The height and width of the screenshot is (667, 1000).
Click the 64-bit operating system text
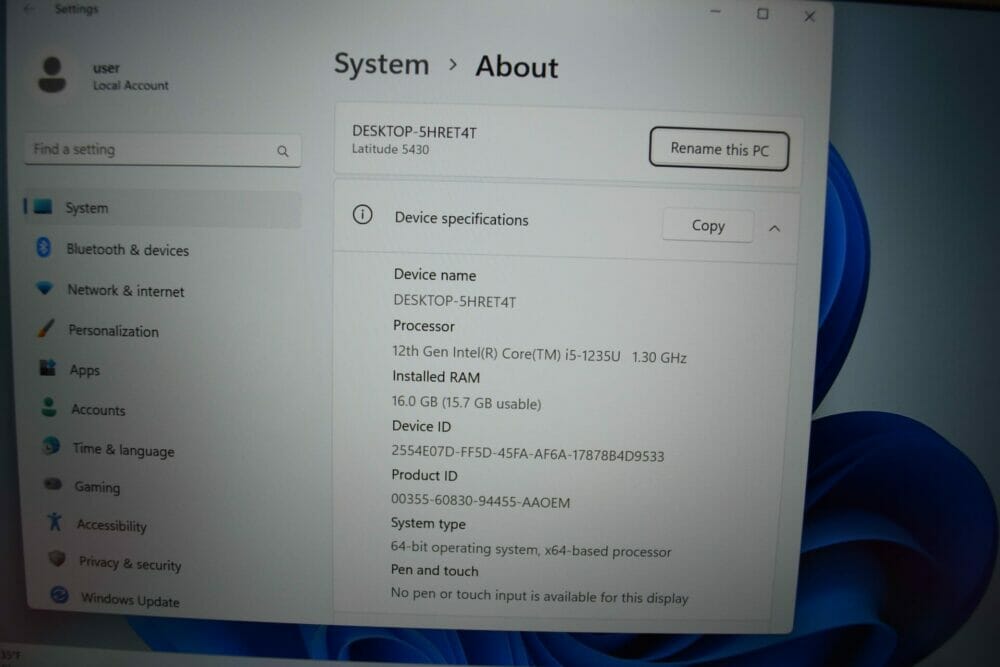531,549
